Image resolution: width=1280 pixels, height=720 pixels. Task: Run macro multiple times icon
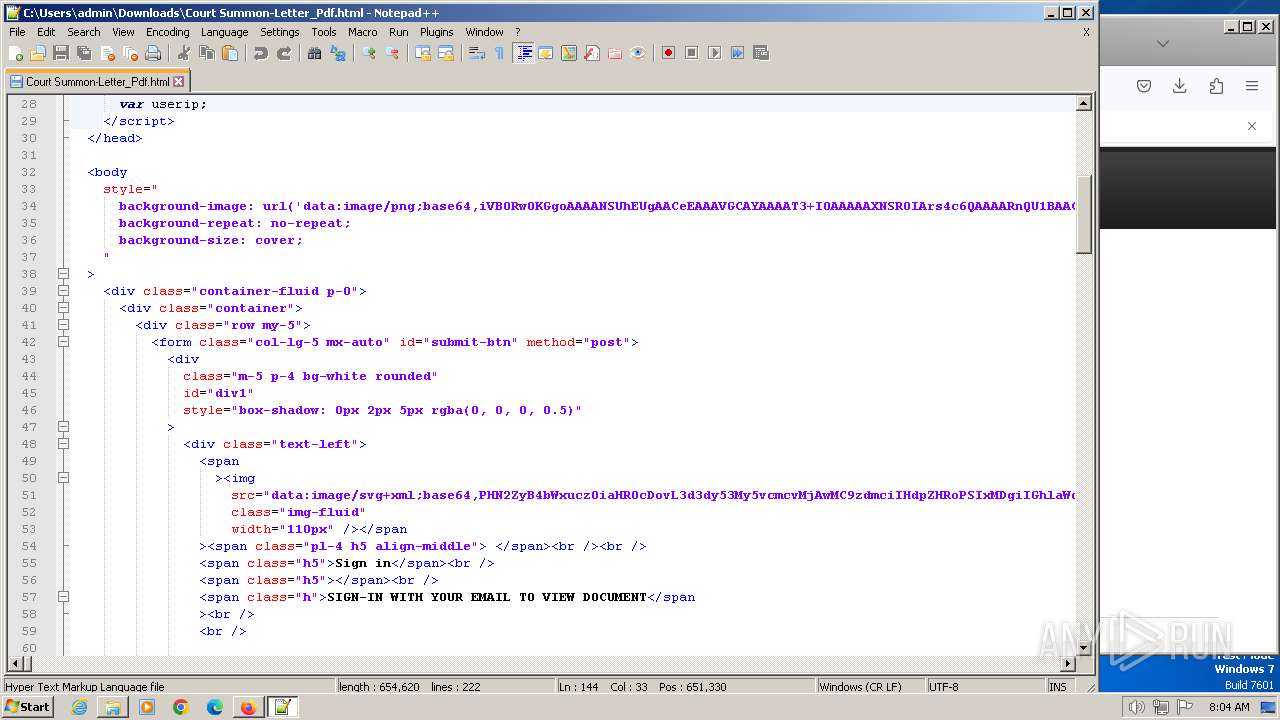737,53
